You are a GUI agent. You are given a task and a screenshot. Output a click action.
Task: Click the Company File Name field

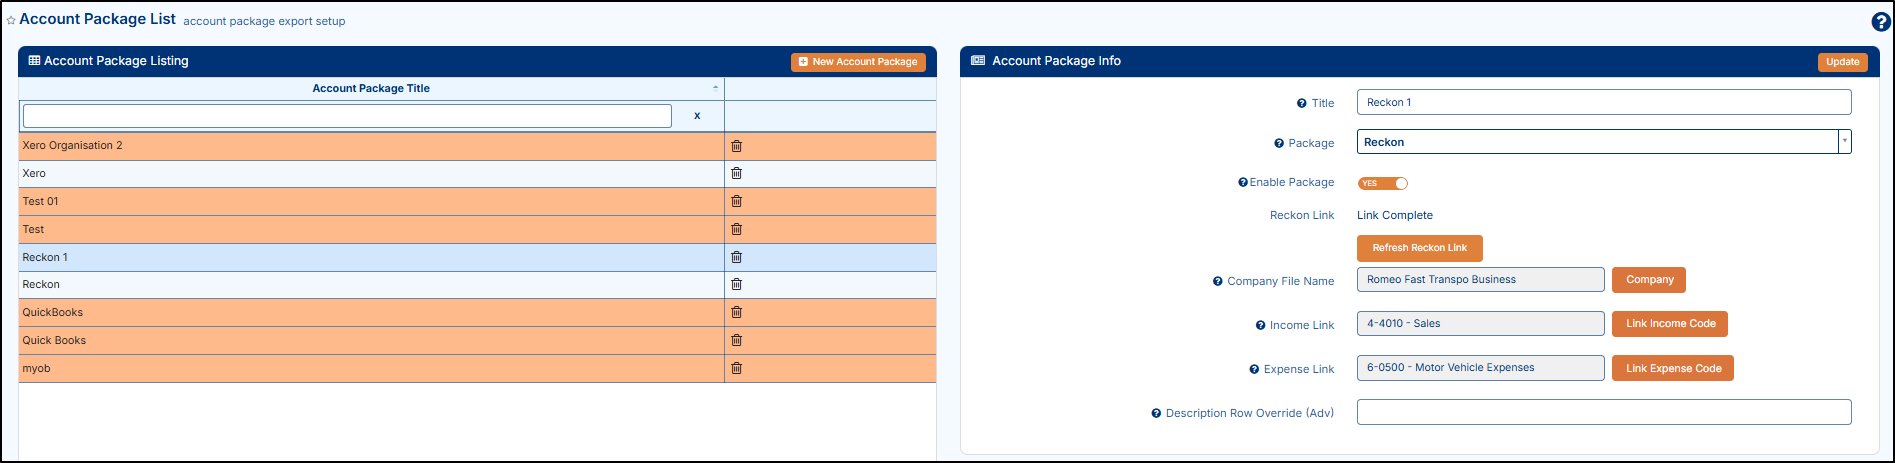(1480, 280)
